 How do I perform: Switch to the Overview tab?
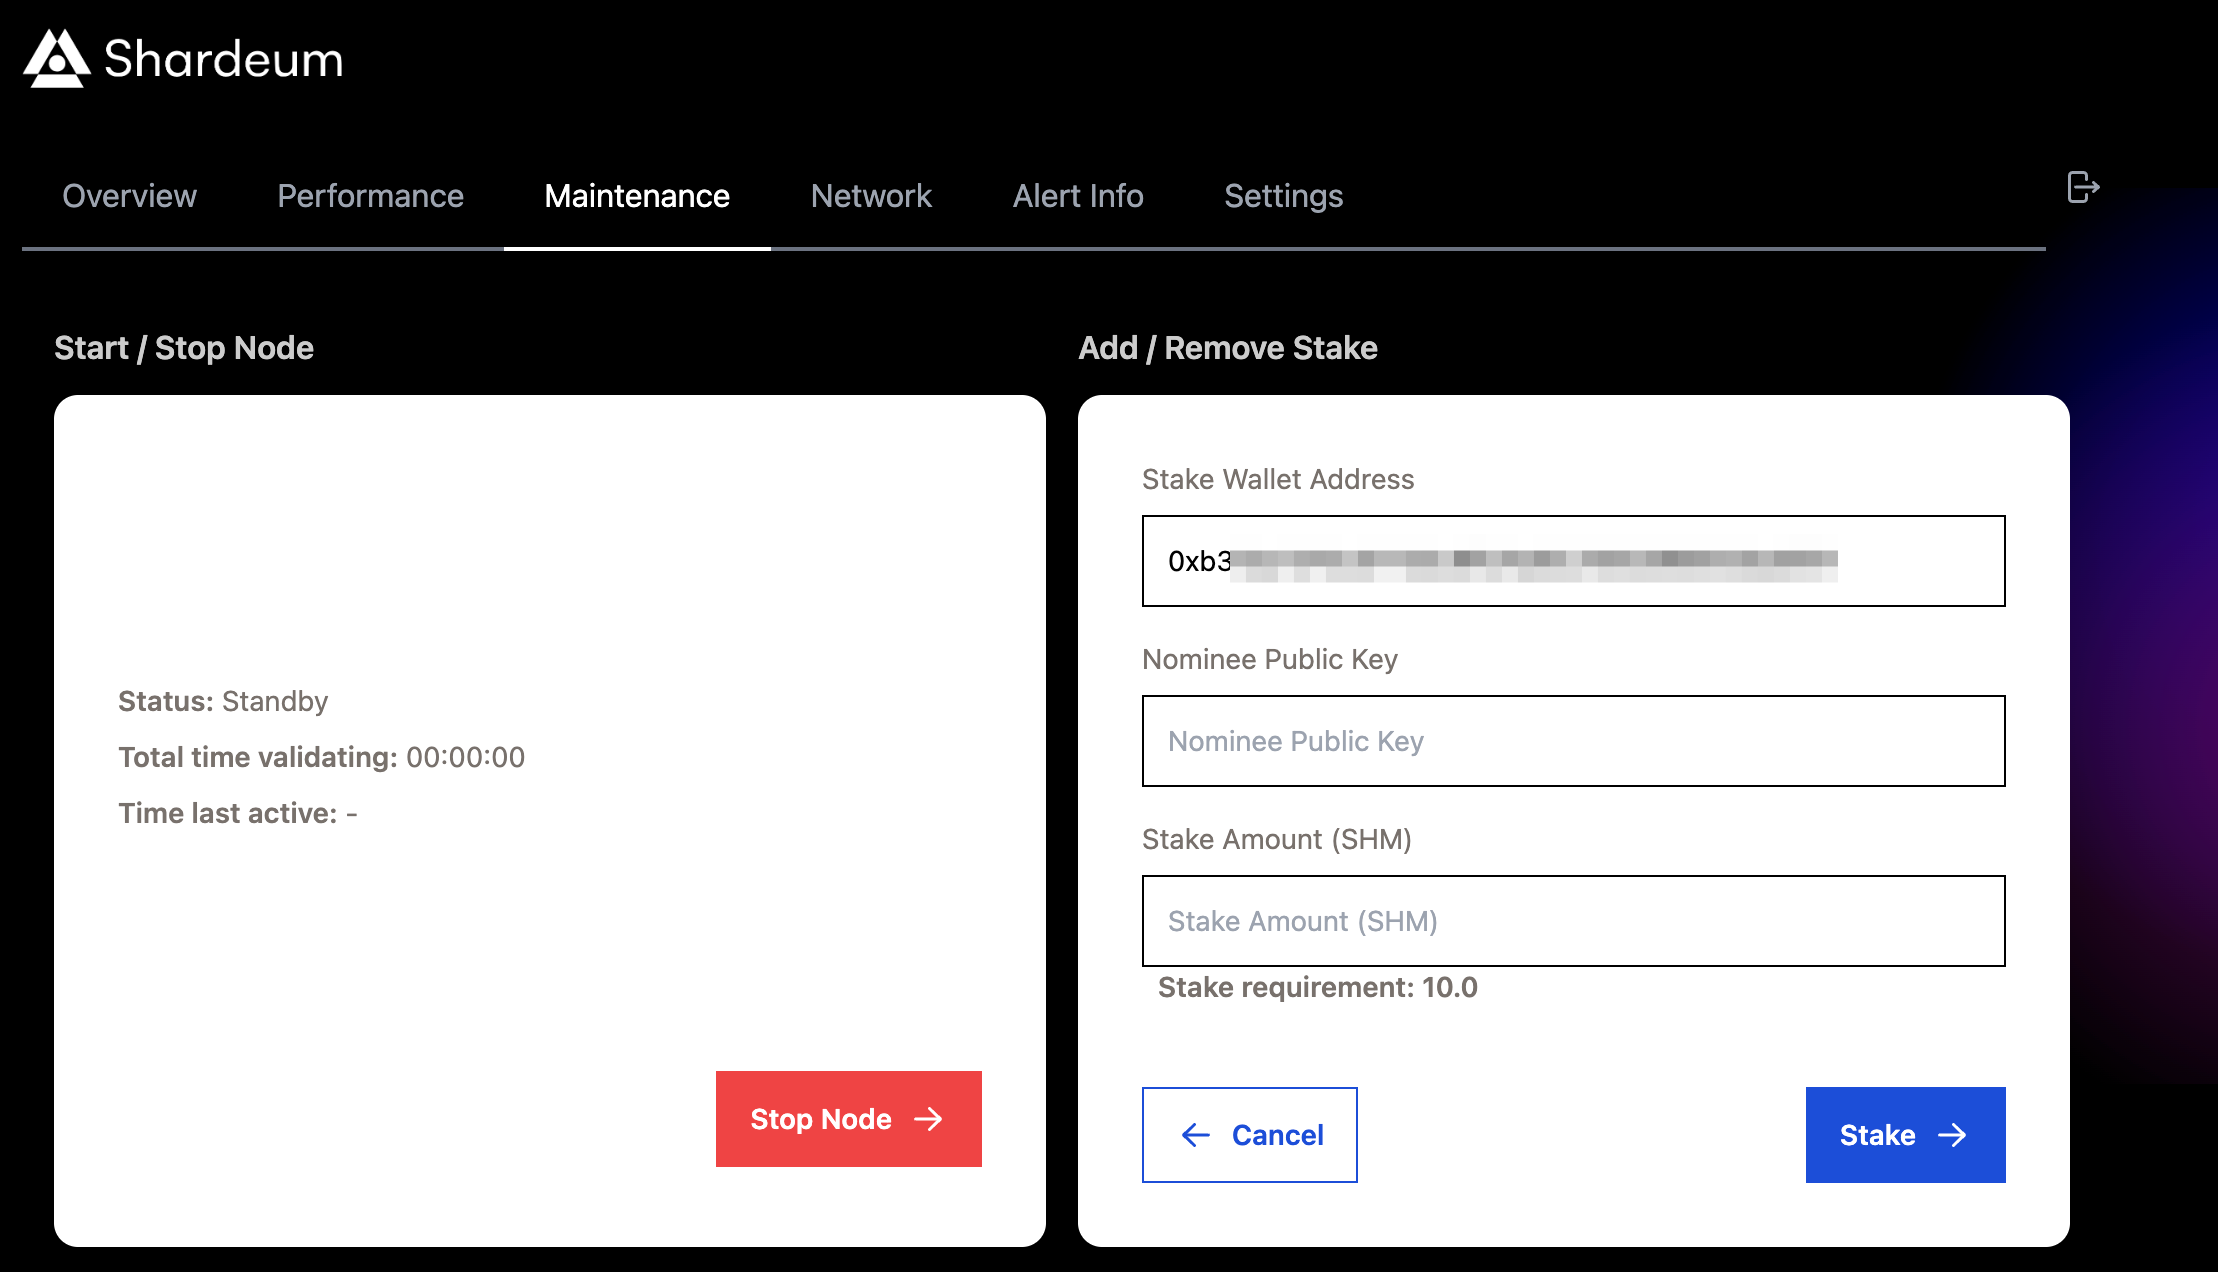pyautogui.click(x=129, y=196)
